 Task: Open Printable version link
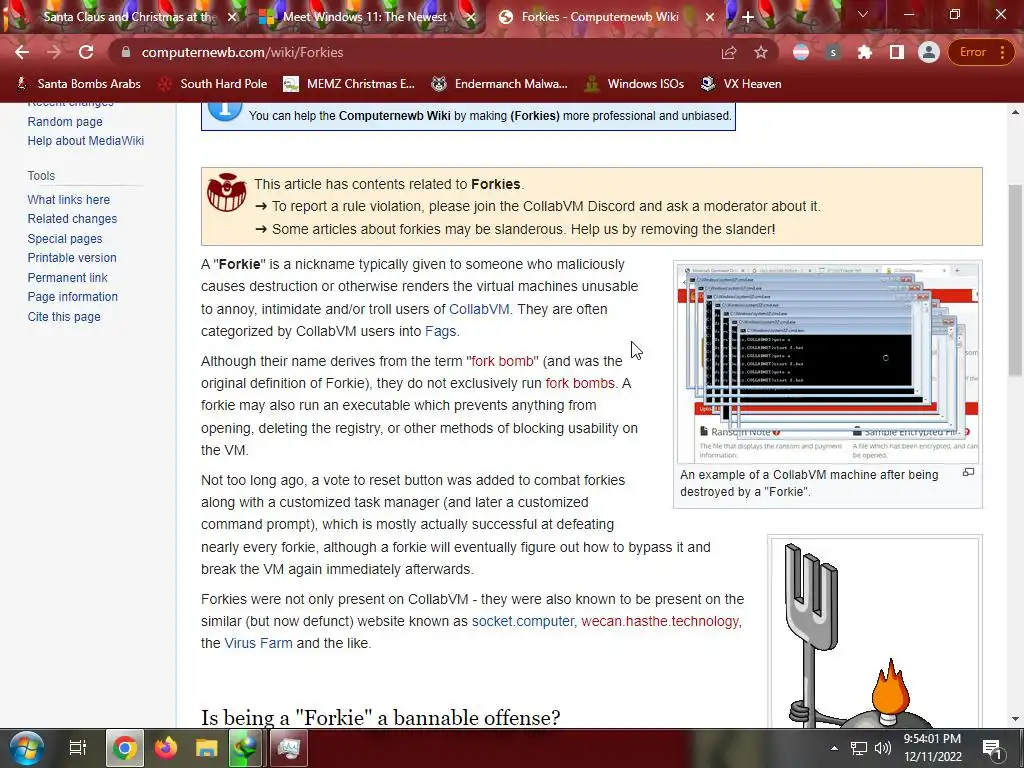pos(72,257)
